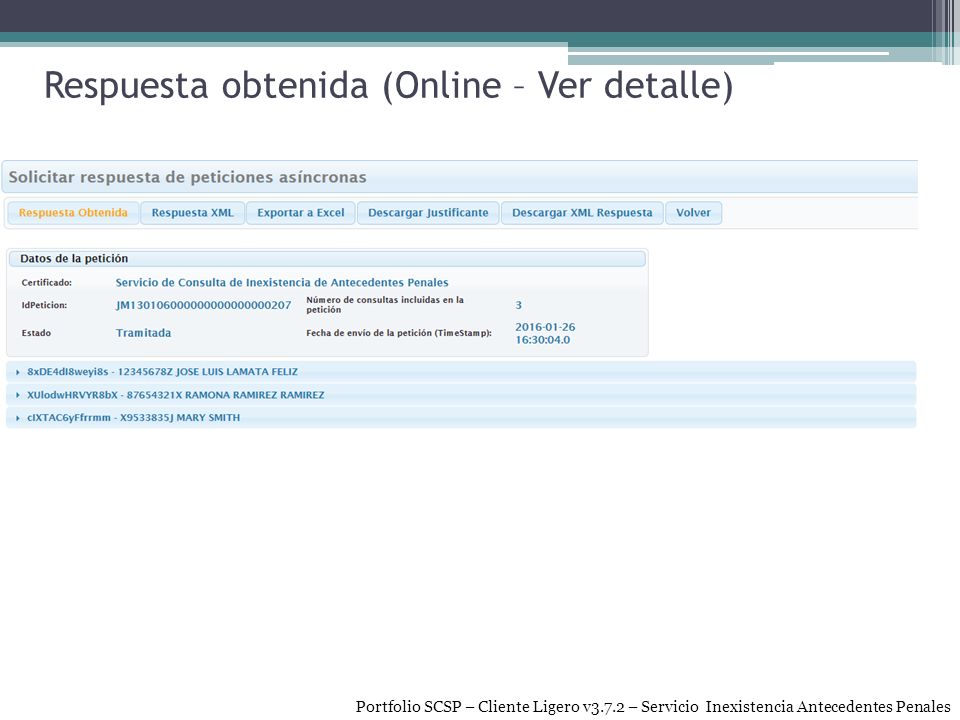The height and width of the screenshot is (720, 960).
Task: Select text cIXTAC6yFfrrmm - X9533835J MARY SMITH
Action: tap(133, 418)
